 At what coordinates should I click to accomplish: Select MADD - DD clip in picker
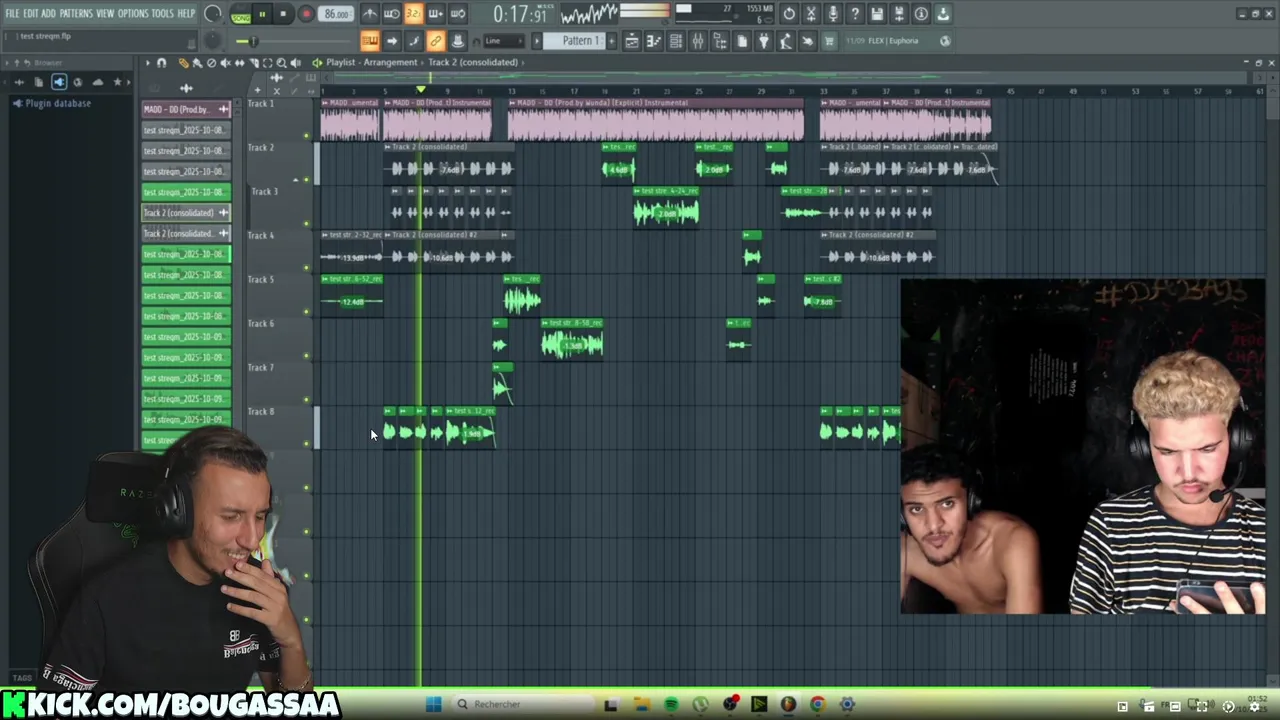(186, 109)
